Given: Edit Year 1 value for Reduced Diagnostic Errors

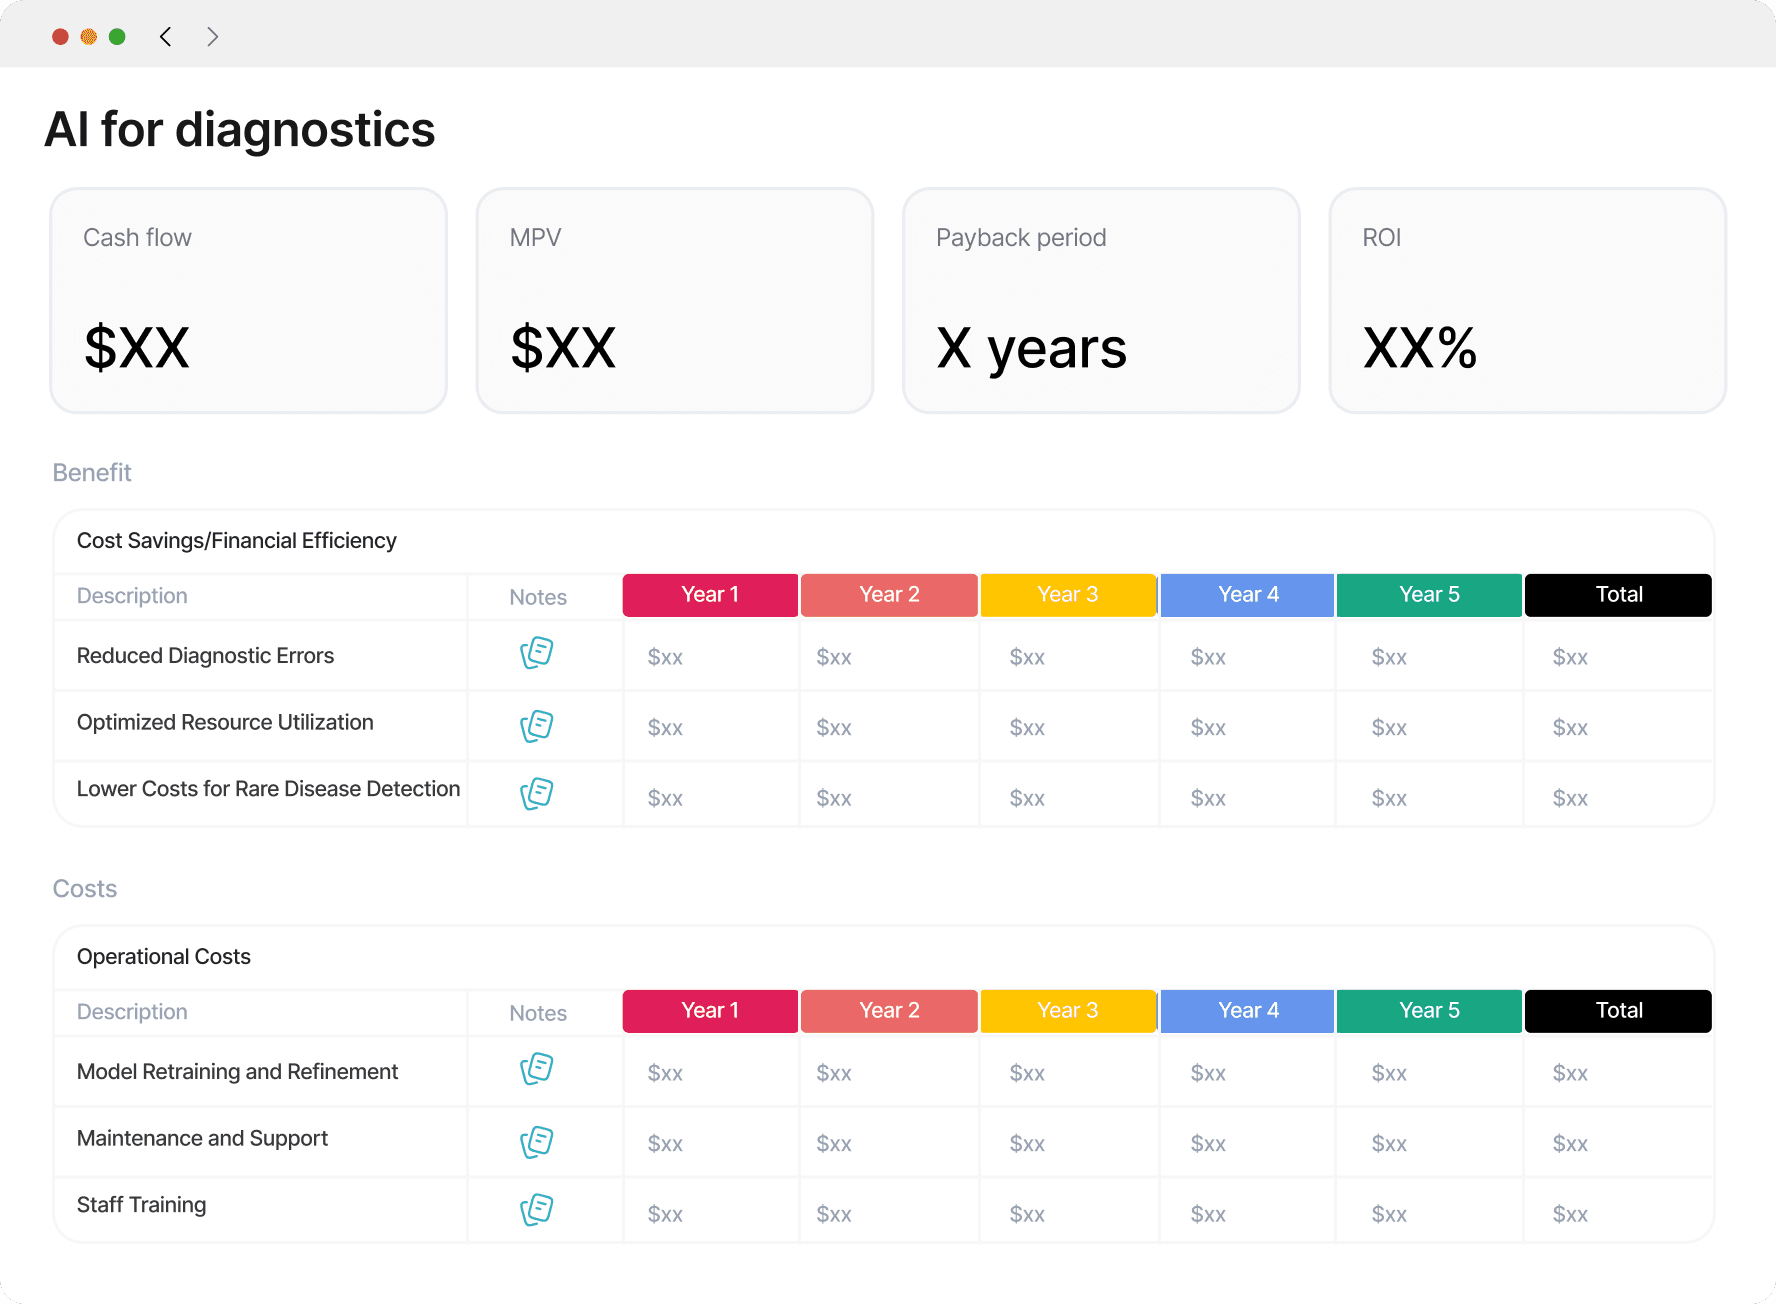Looking at the screenshot, I should tap(666, 657).
